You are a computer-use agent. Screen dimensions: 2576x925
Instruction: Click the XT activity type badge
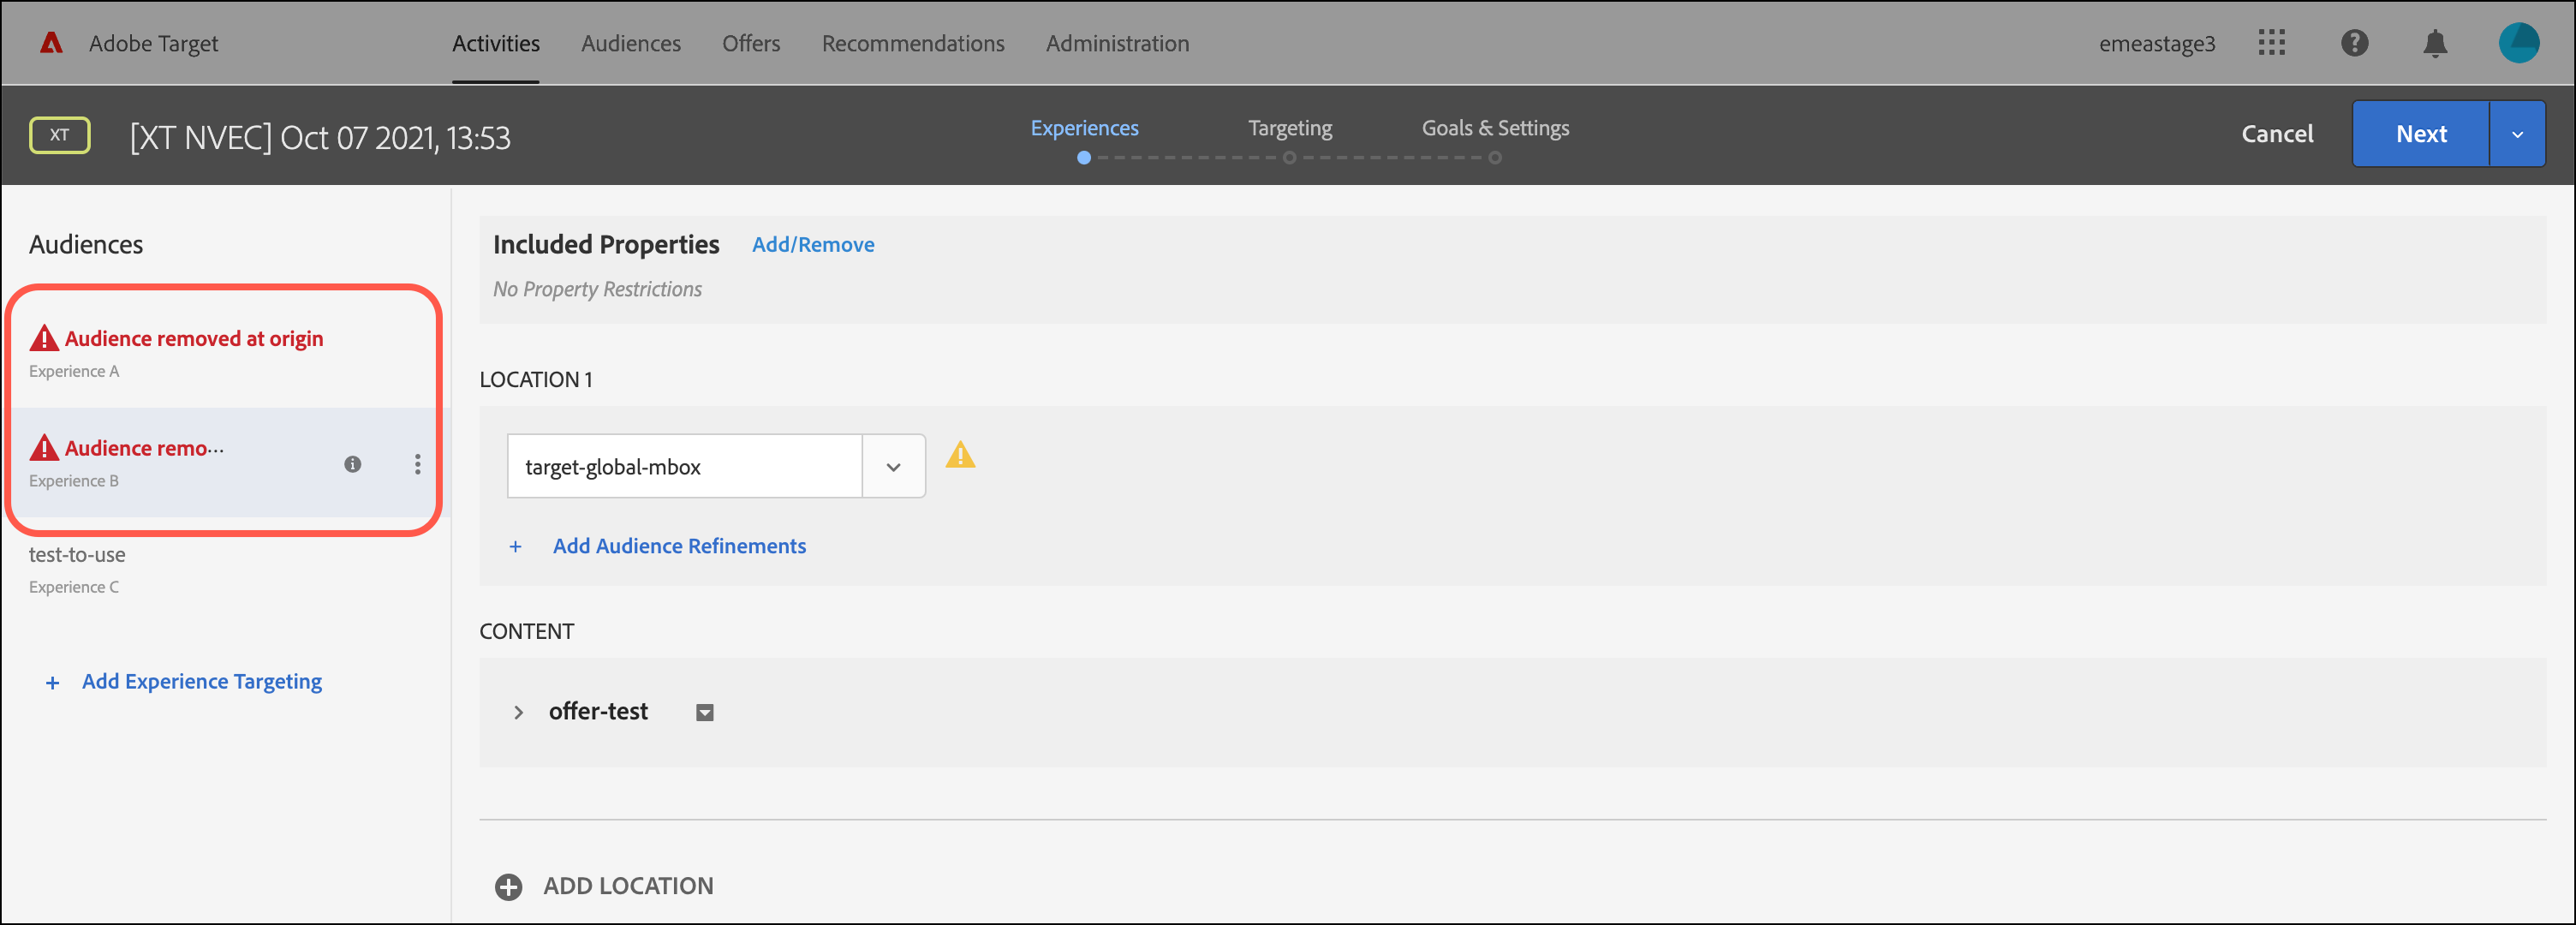click(x=60, y=135)
